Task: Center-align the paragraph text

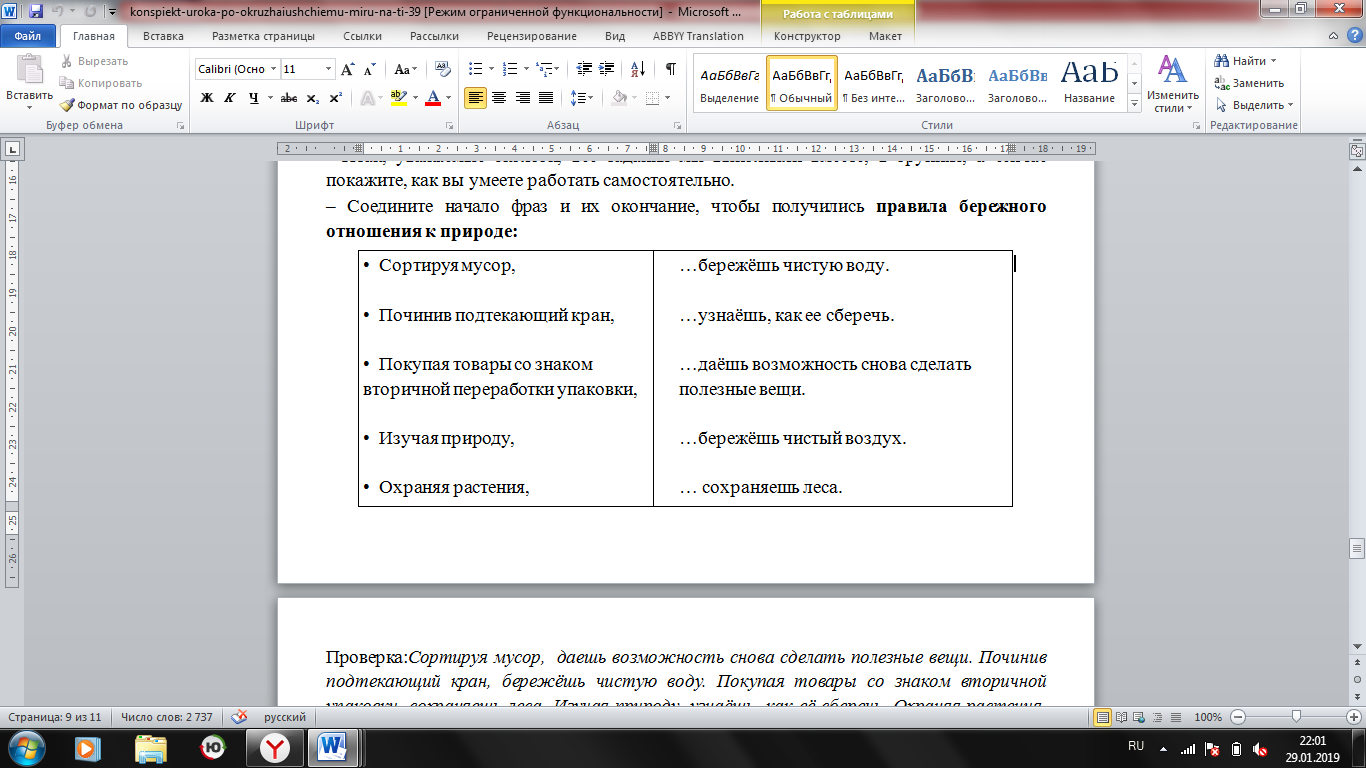Action: (499, 98)
